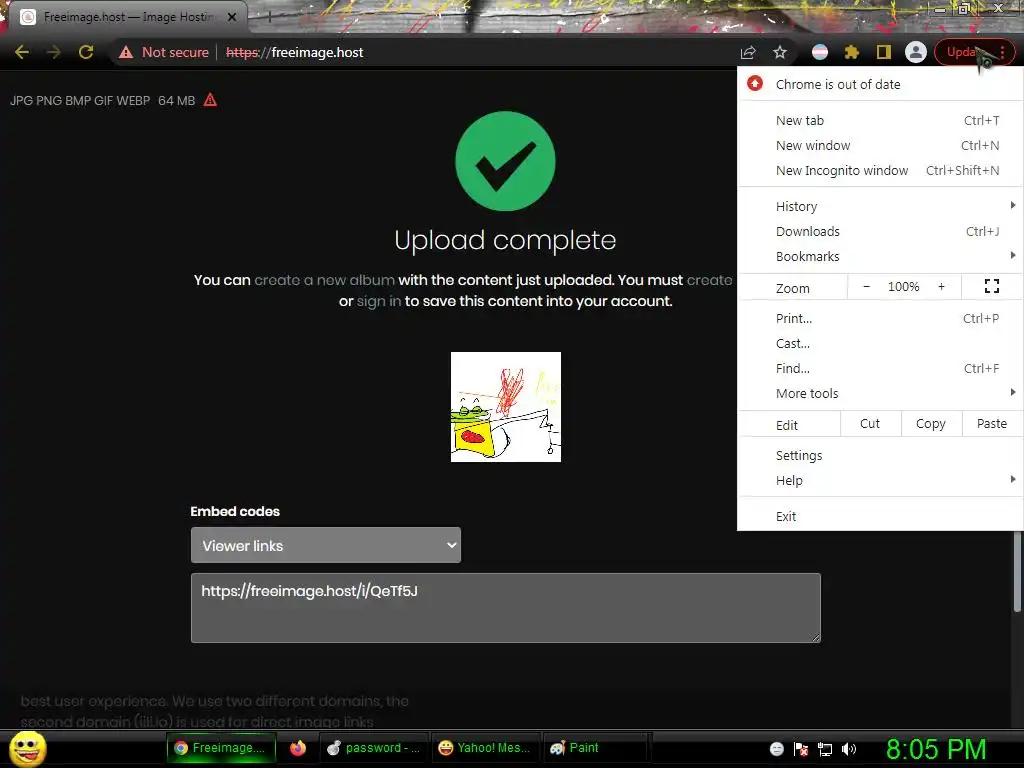Click the sign in link
This screenshot has height=768, width=1024.
coord(379,301)
